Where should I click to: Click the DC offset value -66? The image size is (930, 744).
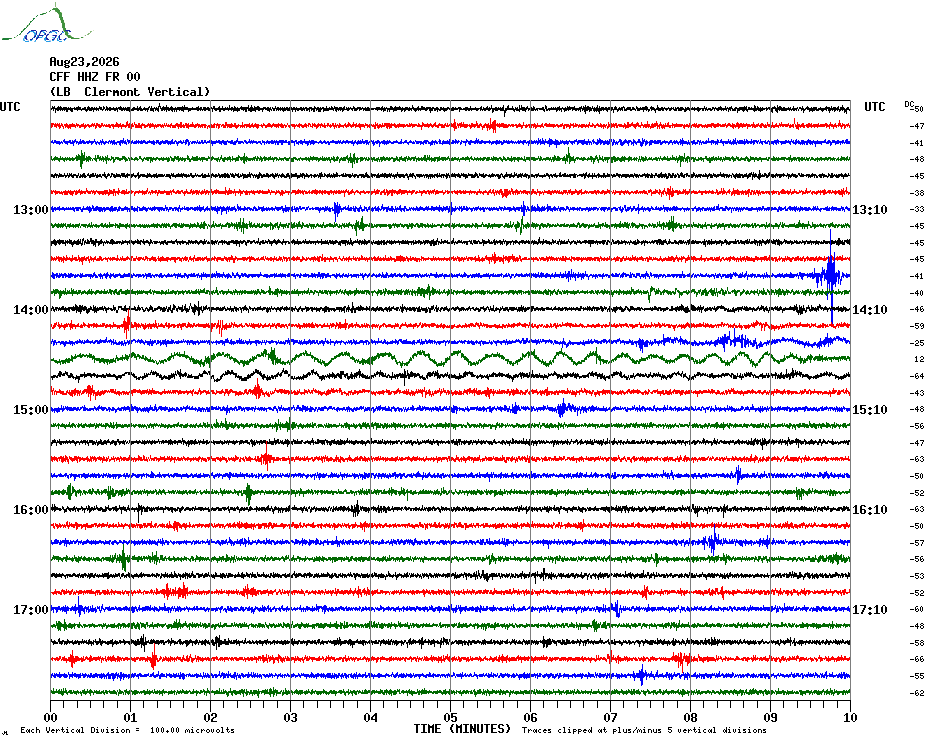pos(917,659)
